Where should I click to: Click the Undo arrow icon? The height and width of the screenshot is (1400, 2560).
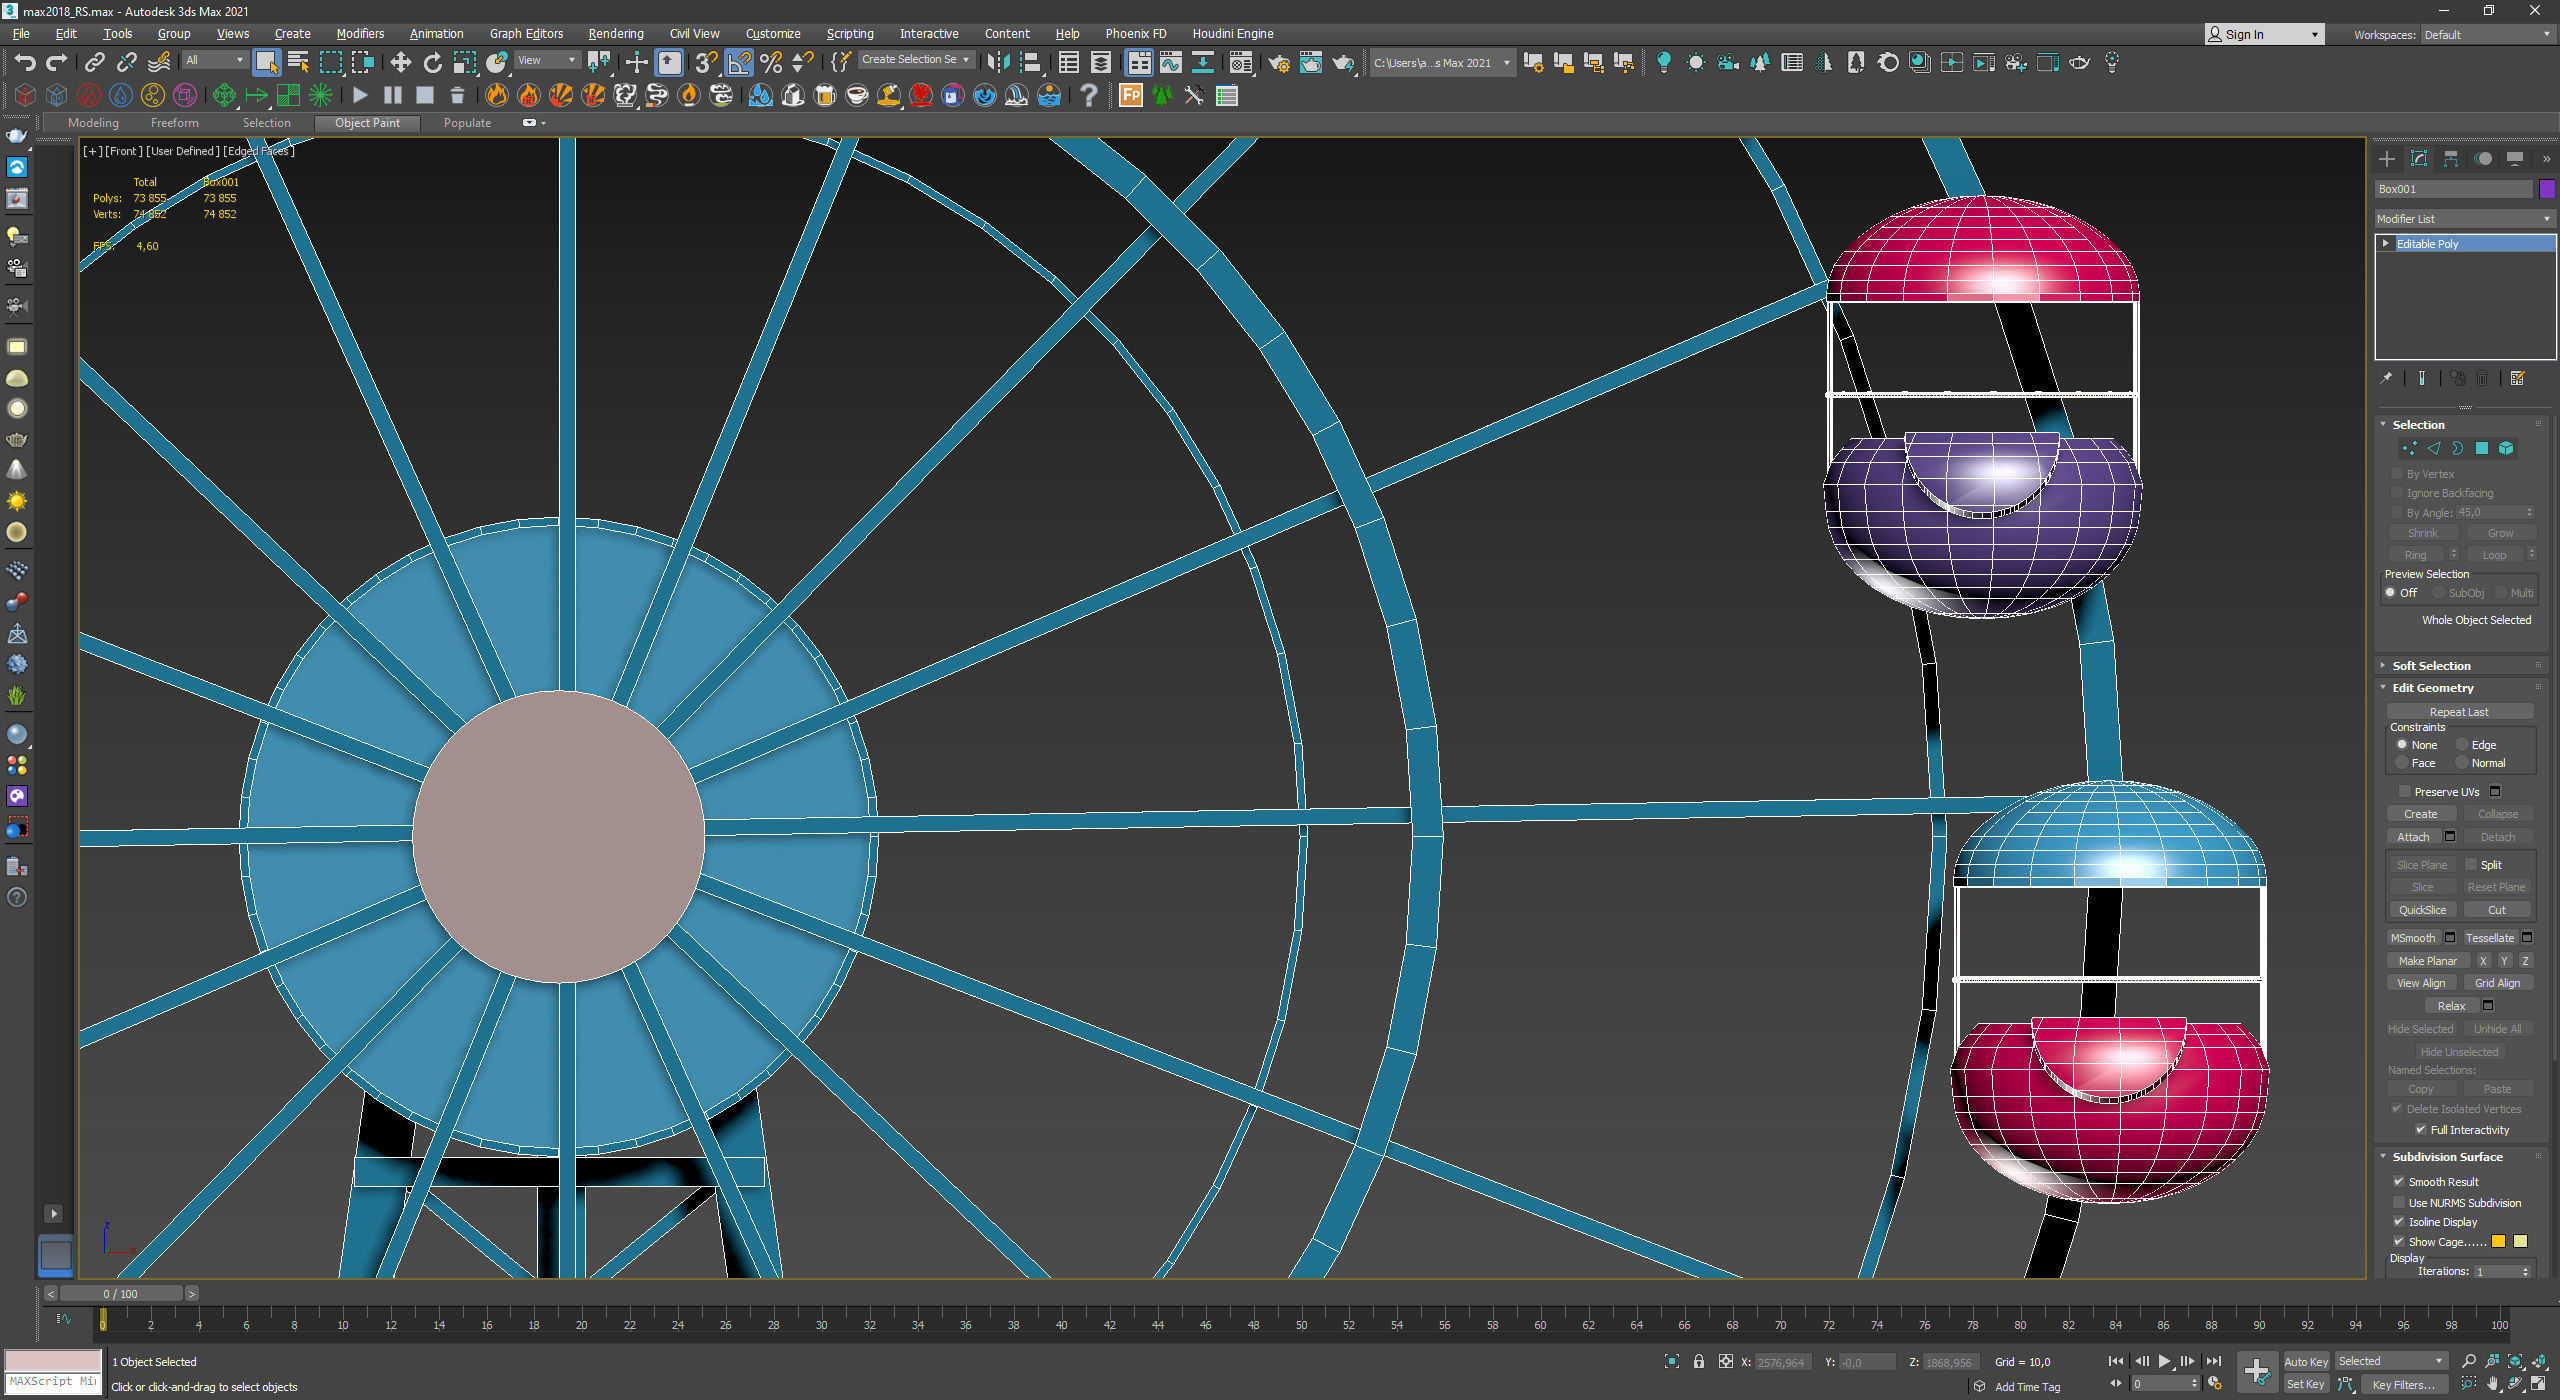[25, 63]
